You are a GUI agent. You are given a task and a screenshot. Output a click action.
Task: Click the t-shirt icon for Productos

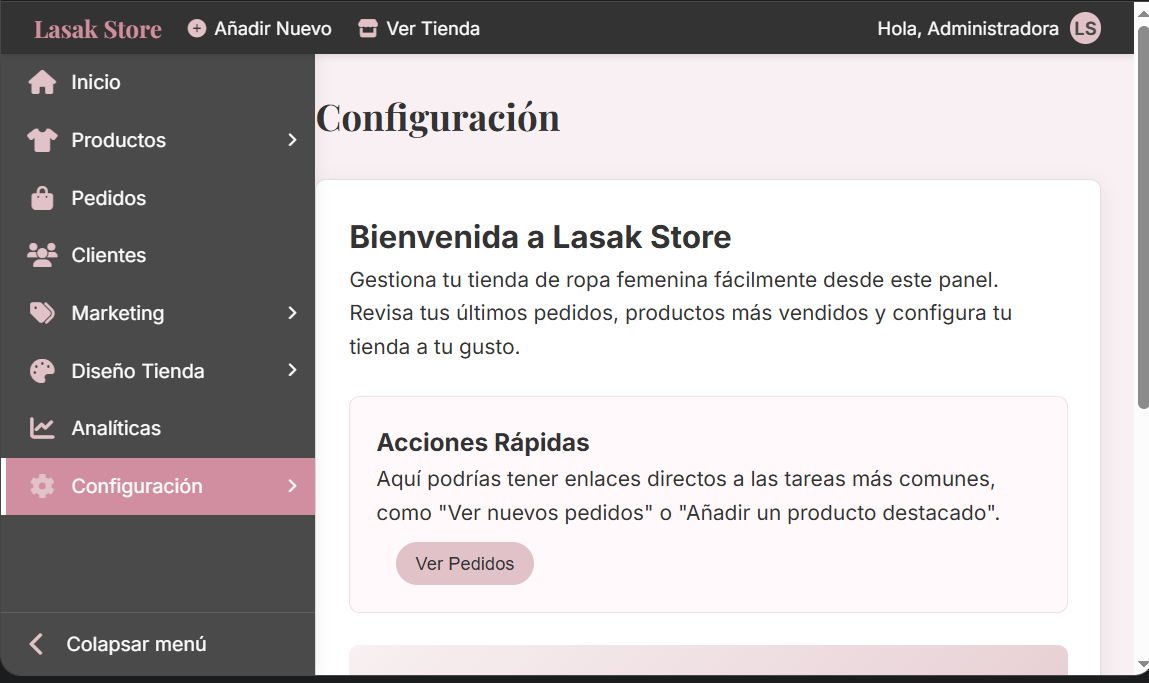(x=42, y=141)
